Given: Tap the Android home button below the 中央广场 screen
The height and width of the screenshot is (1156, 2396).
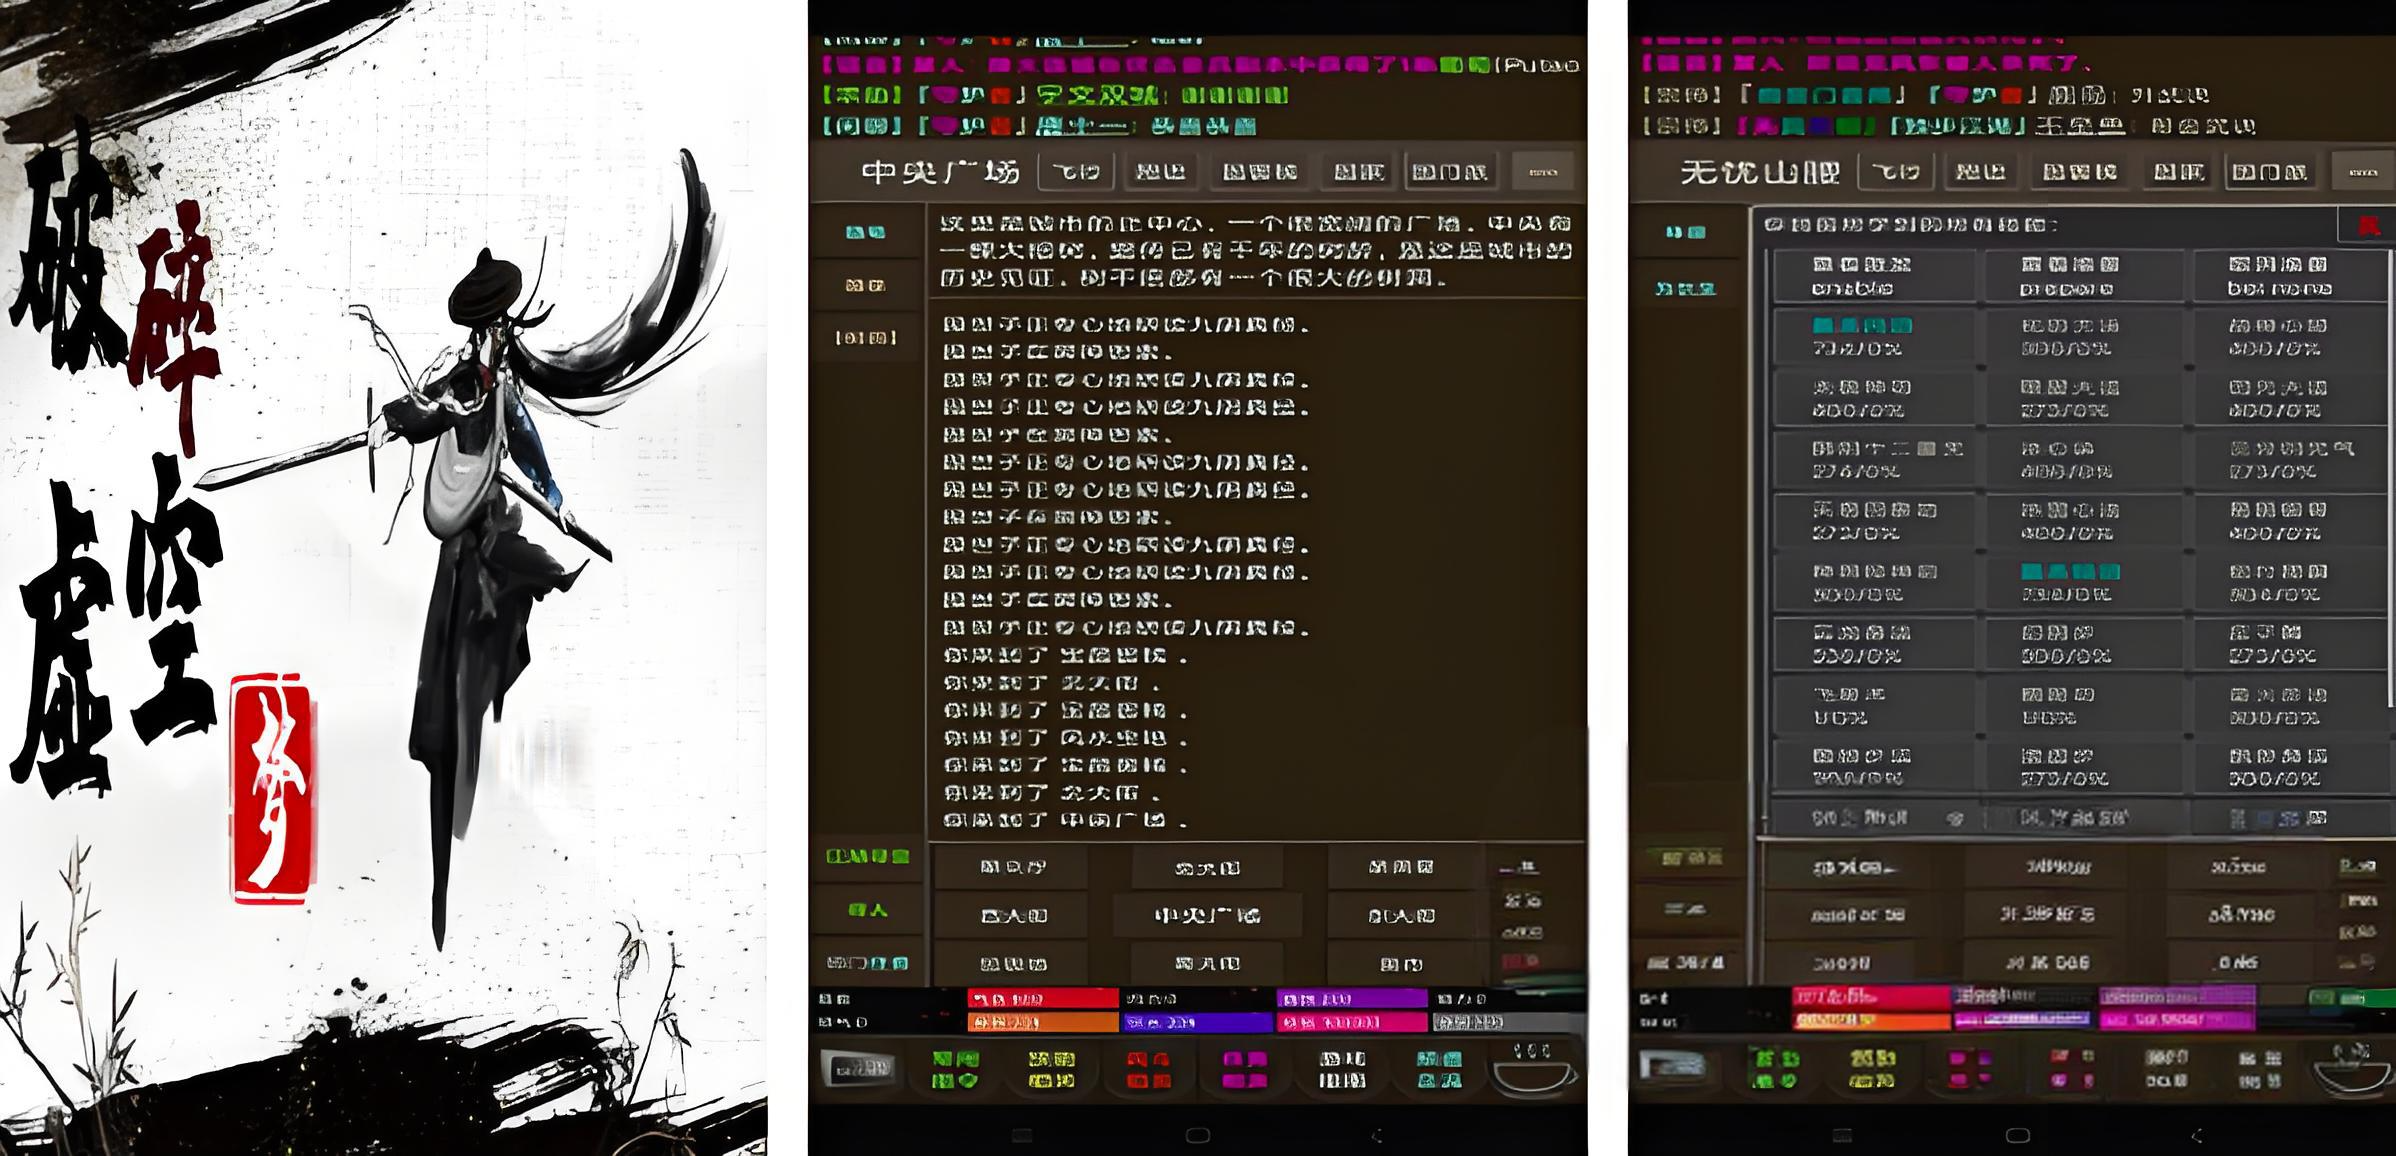Looking at the screenshot, I should [1197, 1135].
